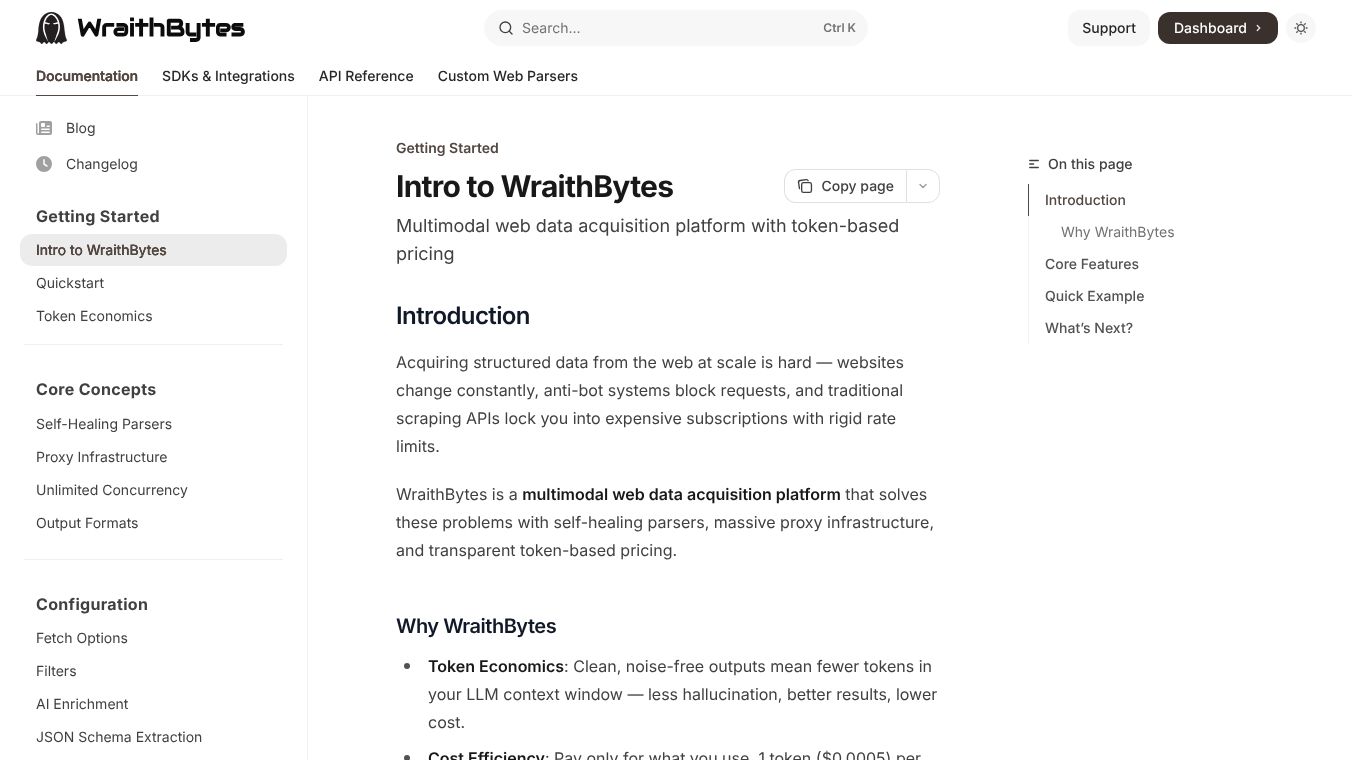
Task: Select the Blog icon in the sidebar
Action: coord(44,128)
